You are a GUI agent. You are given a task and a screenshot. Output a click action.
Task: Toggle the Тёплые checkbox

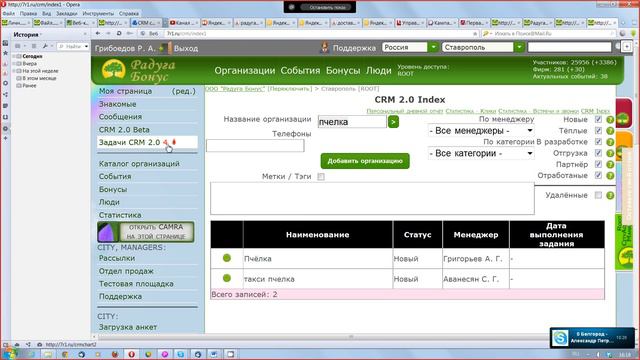coord(598,131)
